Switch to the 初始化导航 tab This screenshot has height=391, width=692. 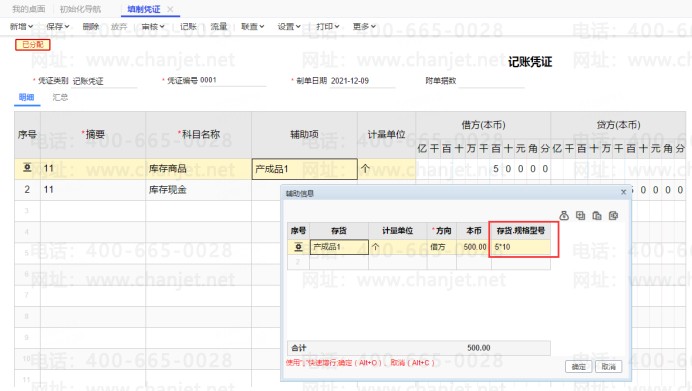point(80,9)
